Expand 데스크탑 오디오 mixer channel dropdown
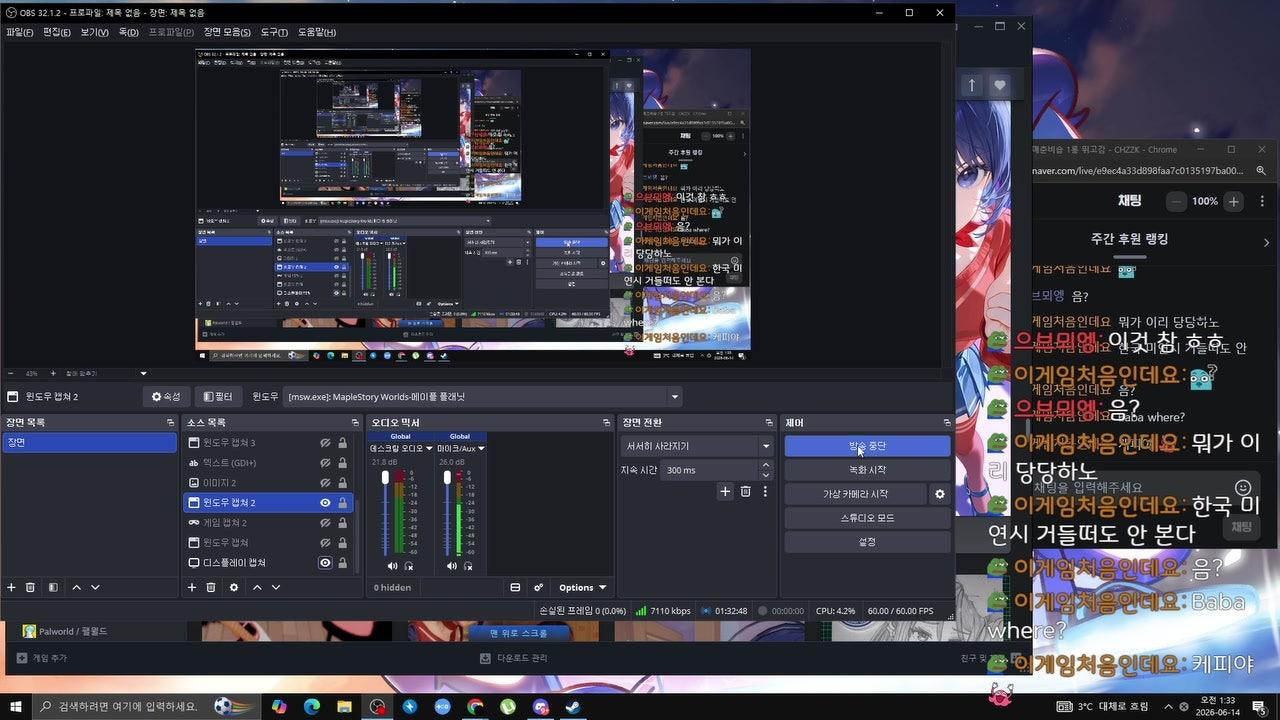The height and width of the screenshot is (720, 1280). click(x=430, y=448)
